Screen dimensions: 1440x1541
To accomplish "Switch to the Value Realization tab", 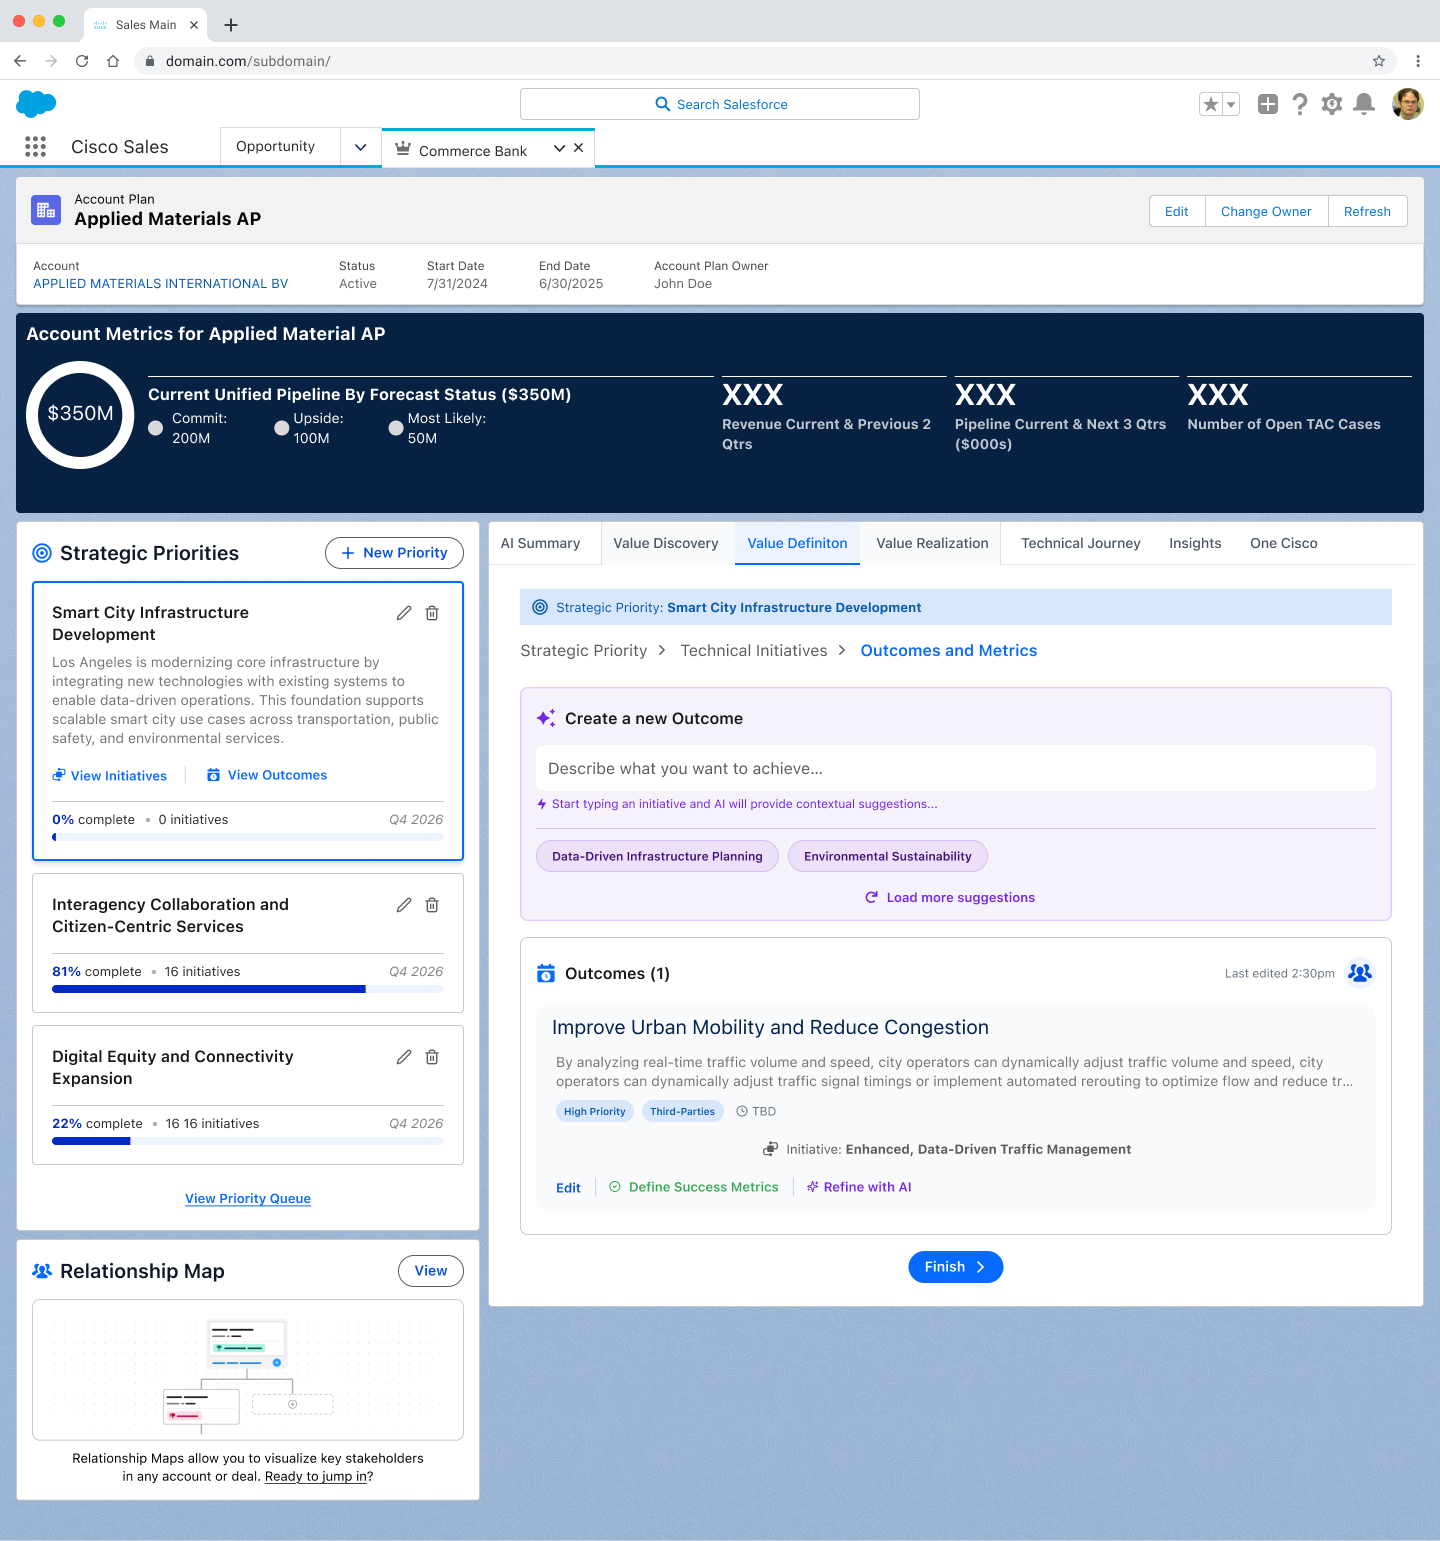I will coord(932,543).
